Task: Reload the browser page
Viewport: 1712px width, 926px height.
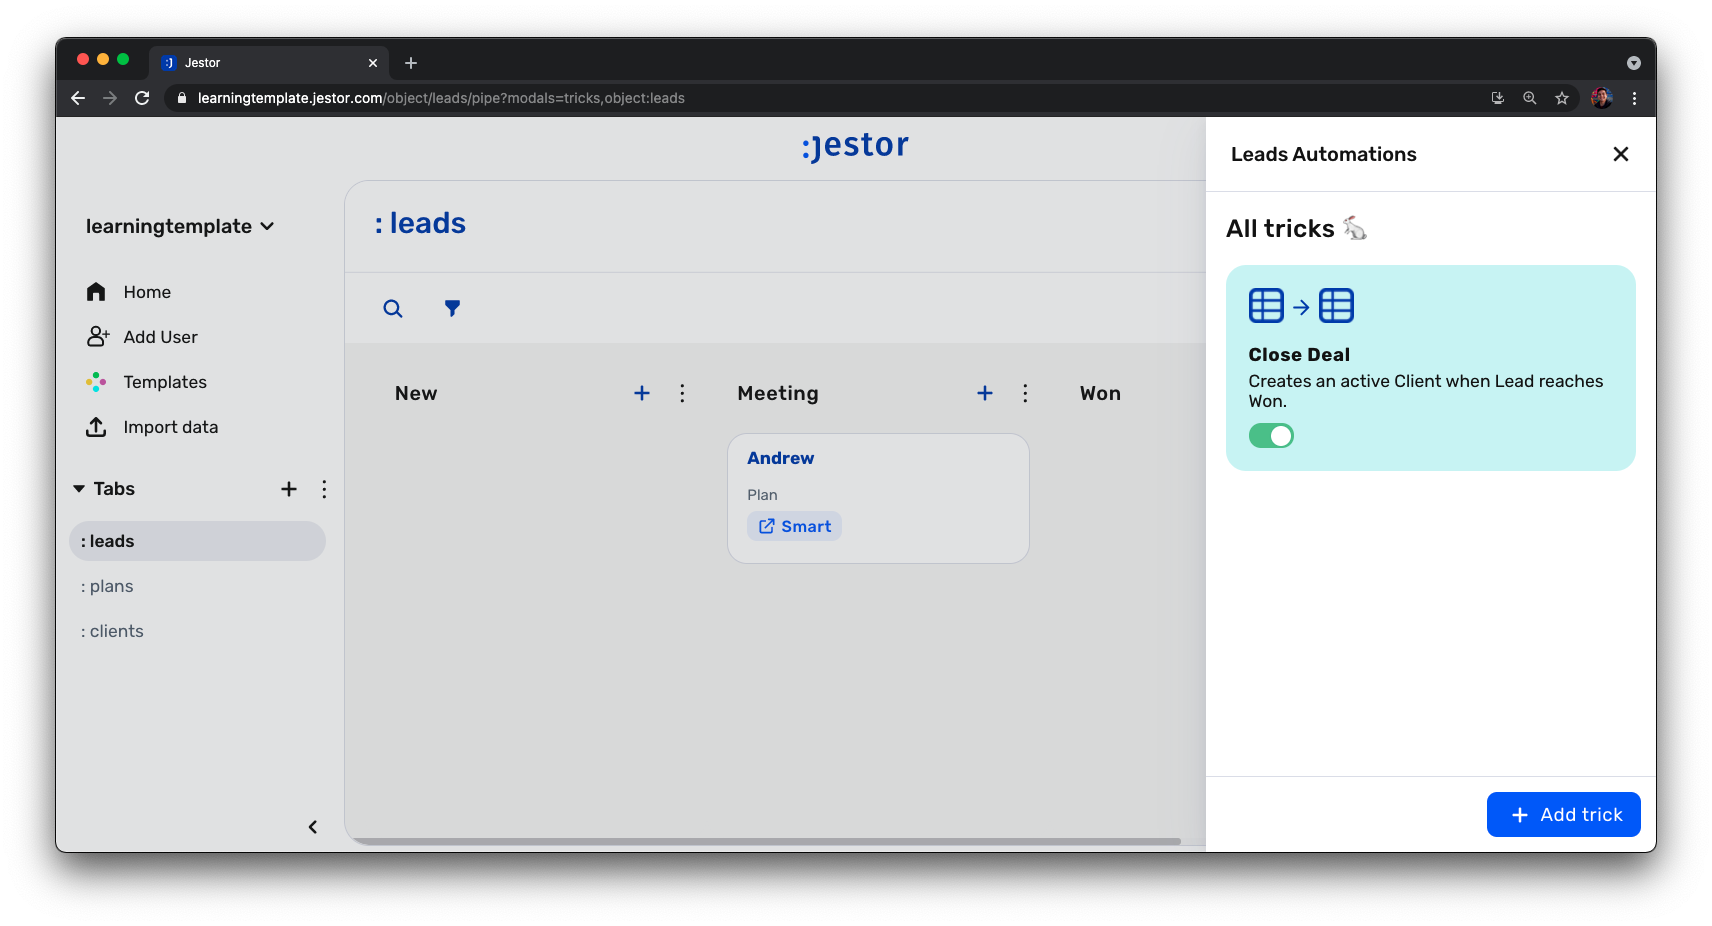Action: pyautogui.click(x=142, y=98)
